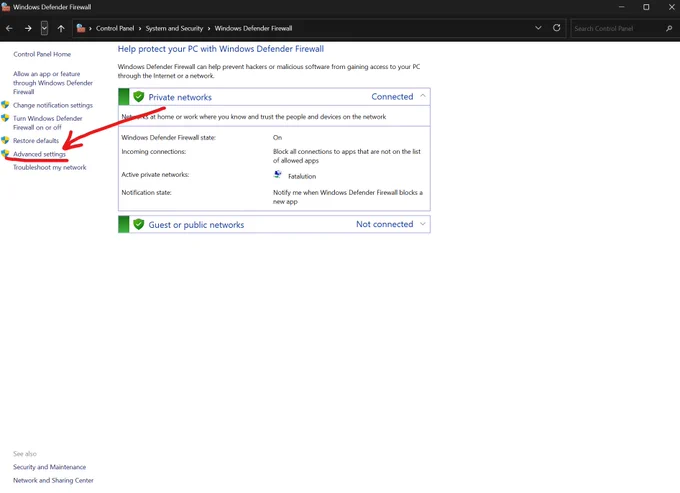Select Windows Defender Firewall breadcrumb

(x=253, y=28)
